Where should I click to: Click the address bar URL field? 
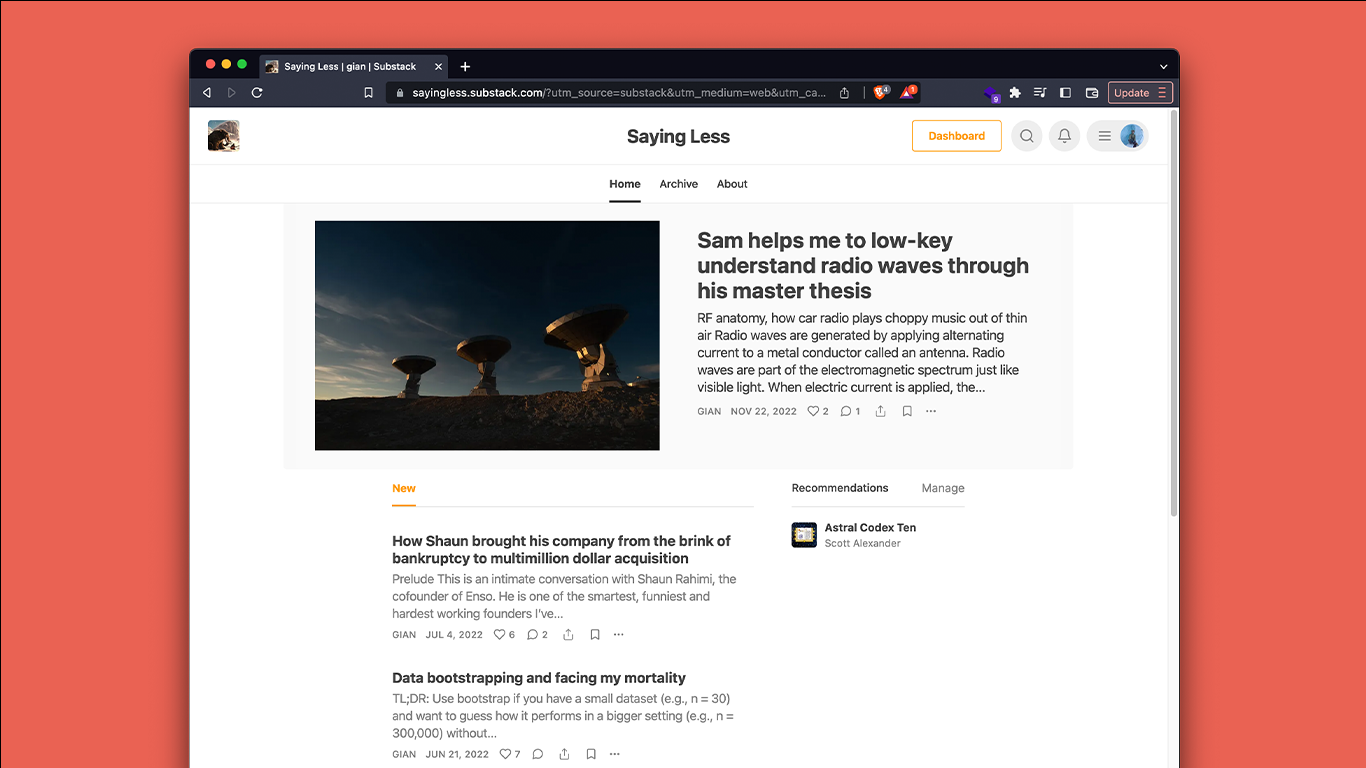[x=619, y=93]
